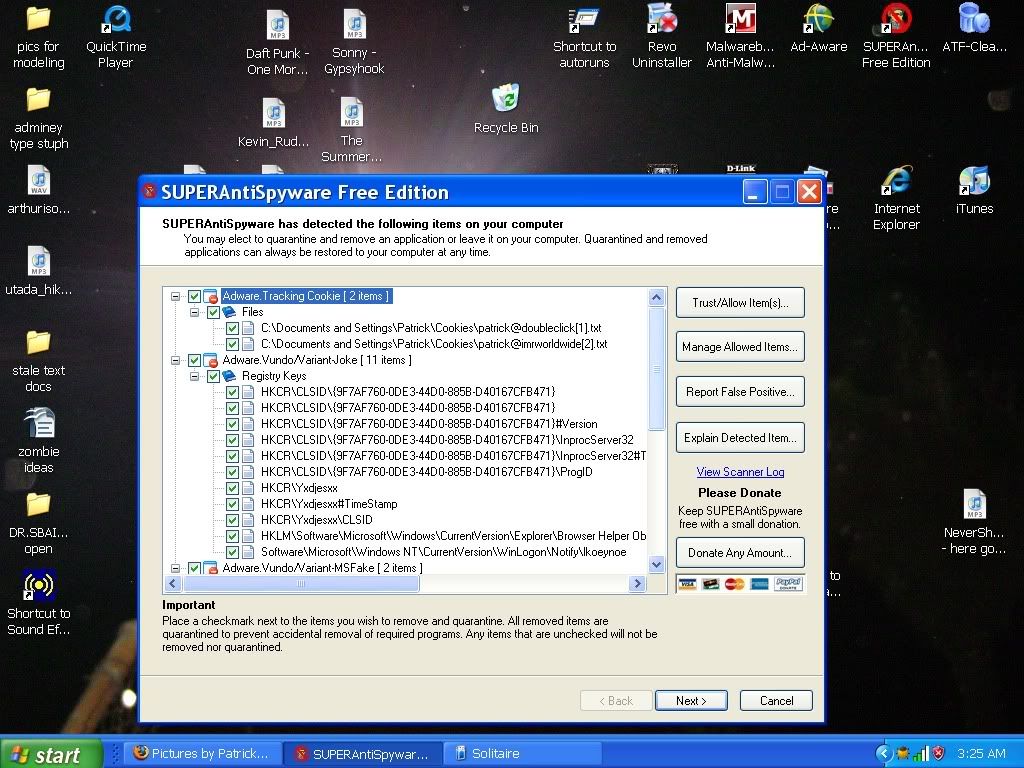Open the View Scanner Log link
The width and height of the screenshot is (1024, 768).
coord(740,472)
